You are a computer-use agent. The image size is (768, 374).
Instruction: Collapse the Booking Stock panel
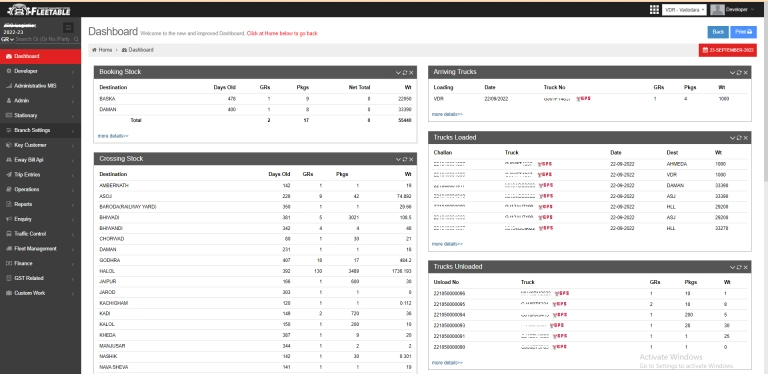click(398, 72)
